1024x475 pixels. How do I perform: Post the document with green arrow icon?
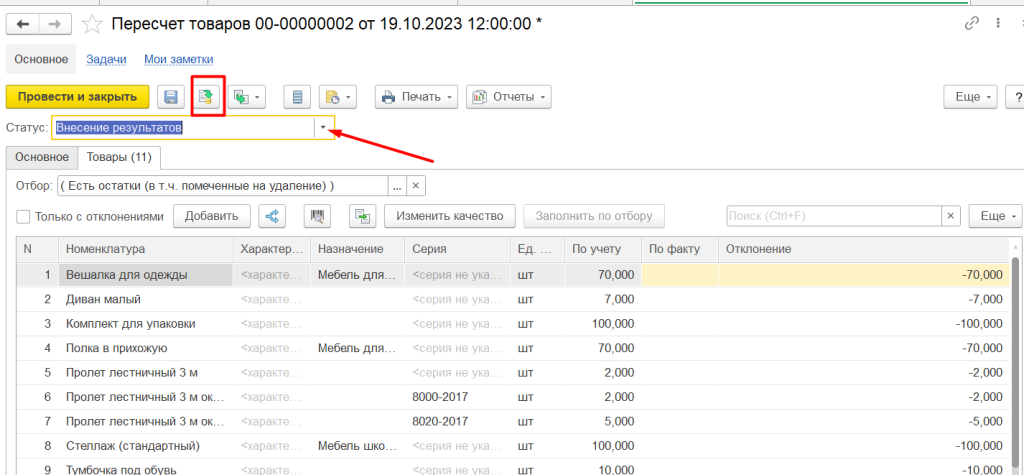click(x=206, y=97)
